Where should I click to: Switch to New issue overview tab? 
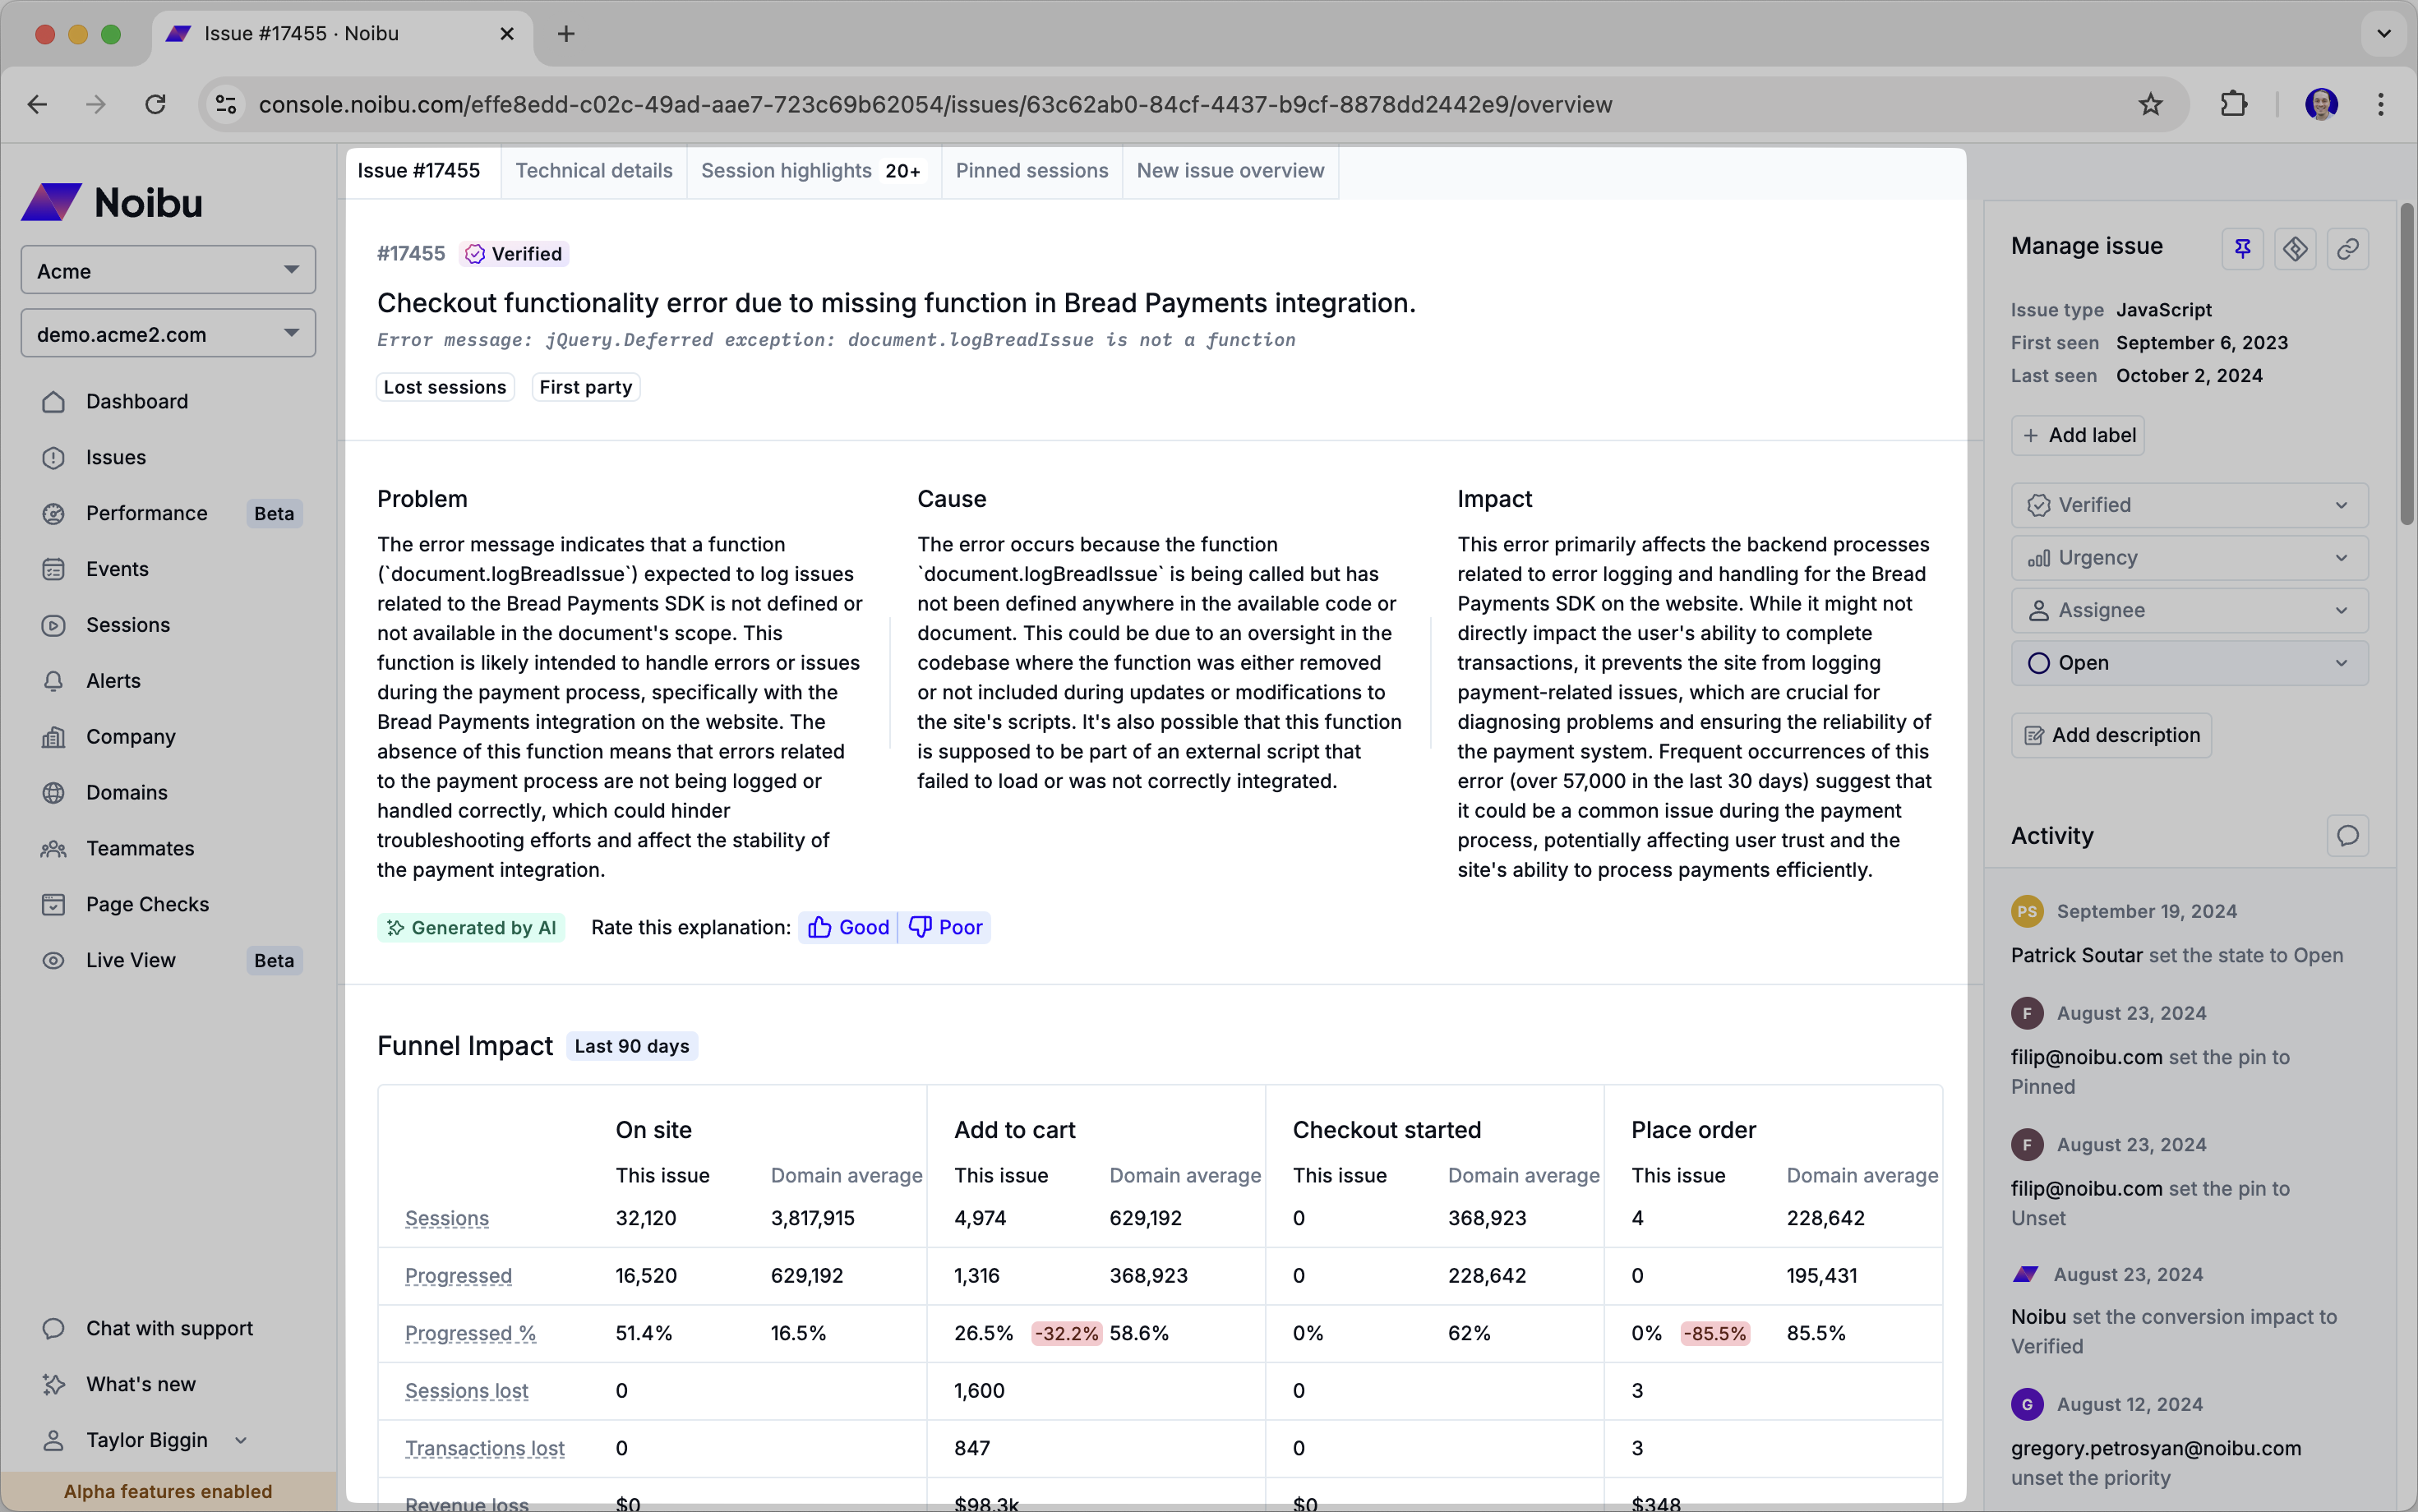(x=1230, y=171)
